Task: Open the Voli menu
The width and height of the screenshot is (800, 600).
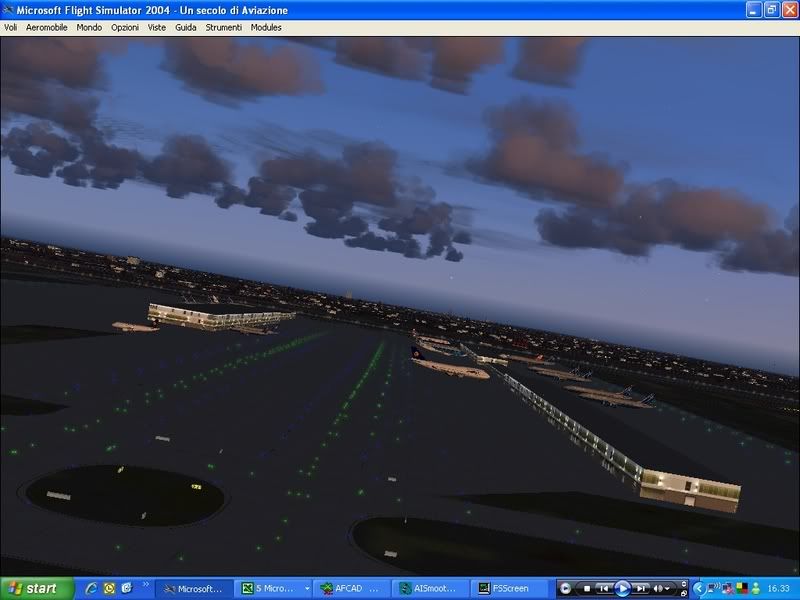Action: (10, 28)
